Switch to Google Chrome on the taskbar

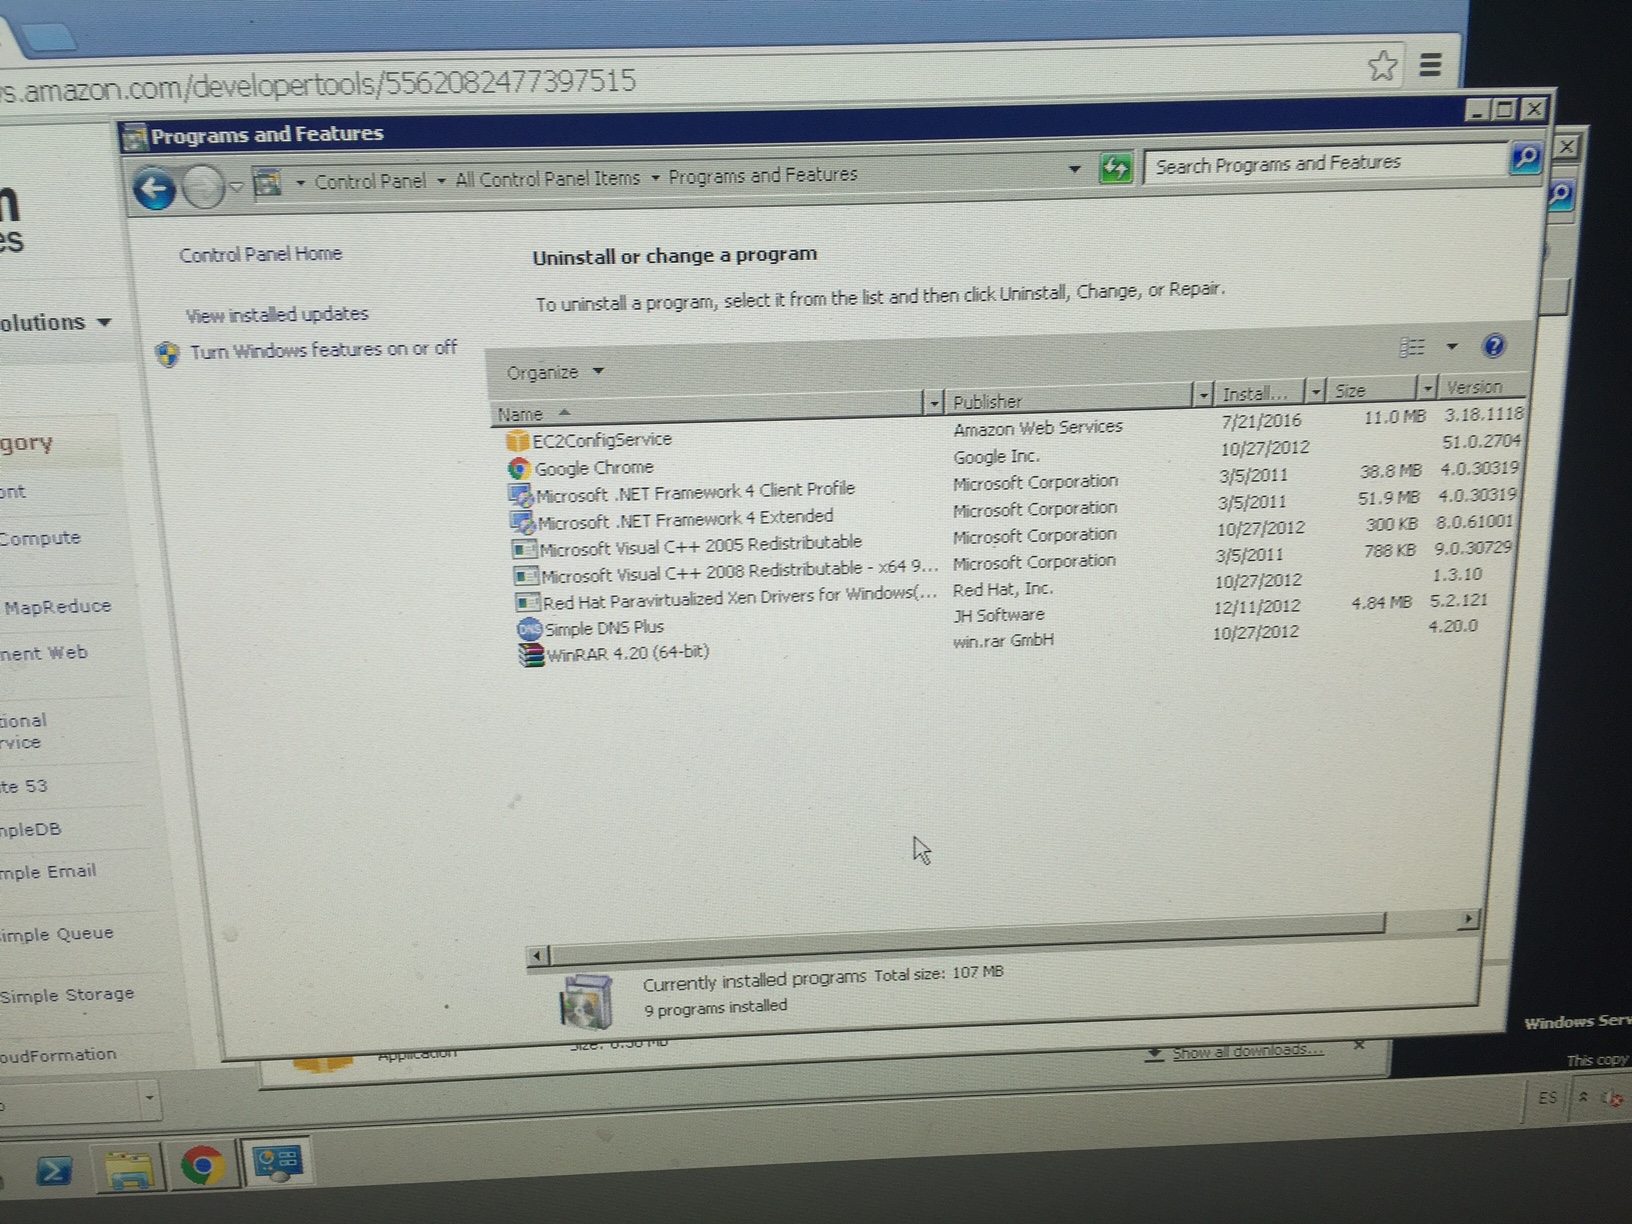[203, 1165]
